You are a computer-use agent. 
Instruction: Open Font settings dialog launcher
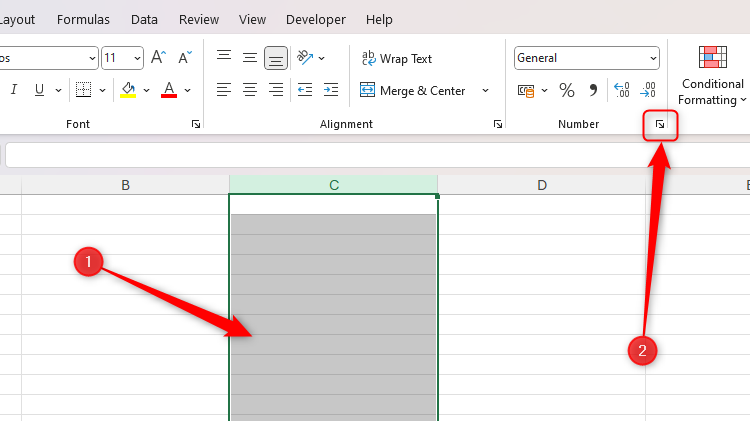(x=196, y=124)
